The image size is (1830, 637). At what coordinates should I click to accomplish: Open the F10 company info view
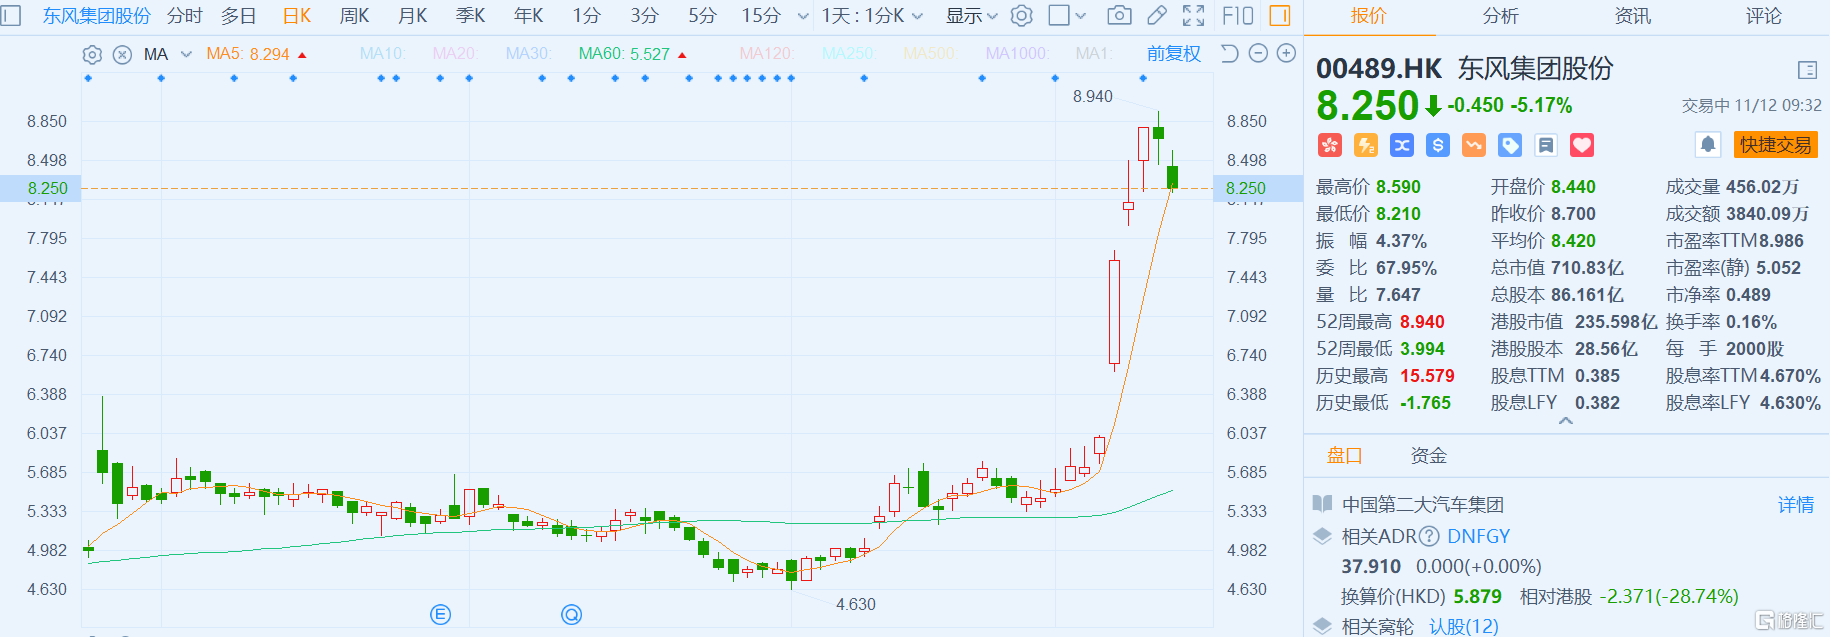coord(1237,16)
